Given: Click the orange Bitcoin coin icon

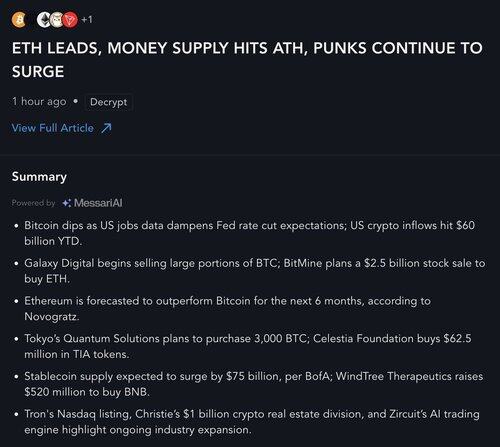Looking at the screenshot, I should pyautogui.click(x=19, y=20).
